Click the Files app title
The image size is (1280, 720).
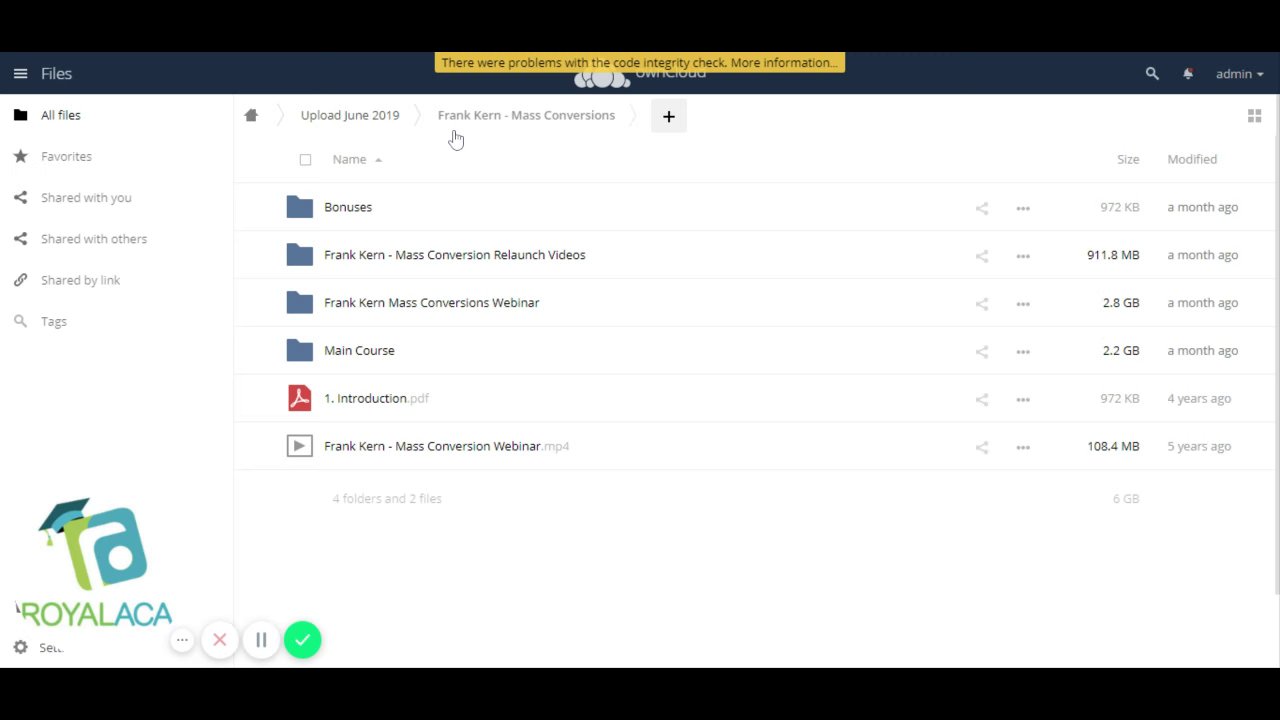click(56, 73)
